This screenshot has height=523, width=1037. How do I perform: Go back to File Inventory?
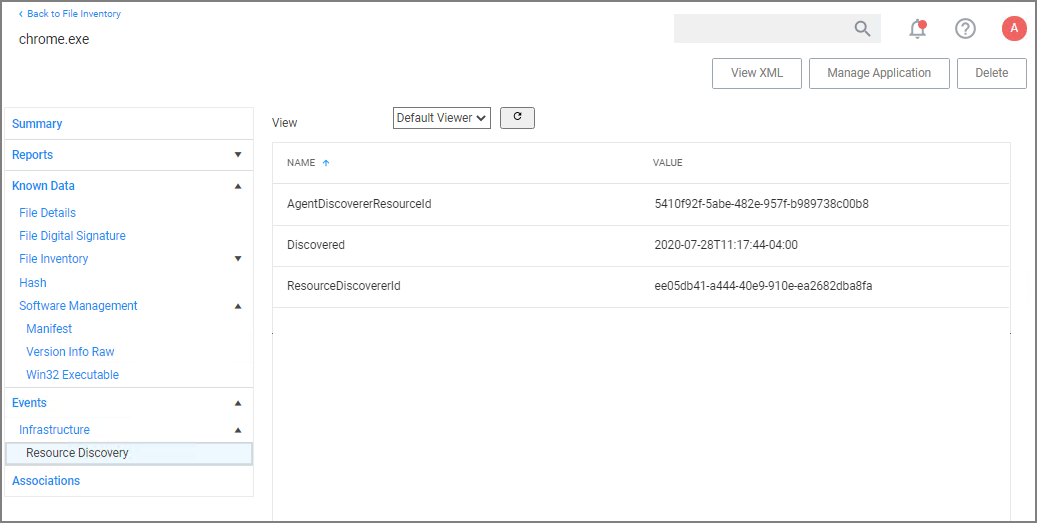(x=70, y=14)
